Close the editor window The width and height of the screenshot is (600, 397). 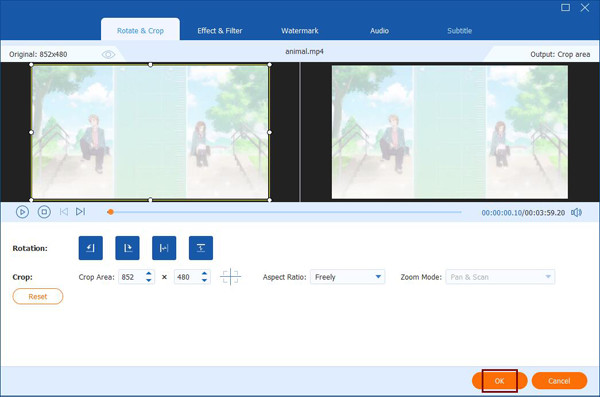click(x=585, y=7)
